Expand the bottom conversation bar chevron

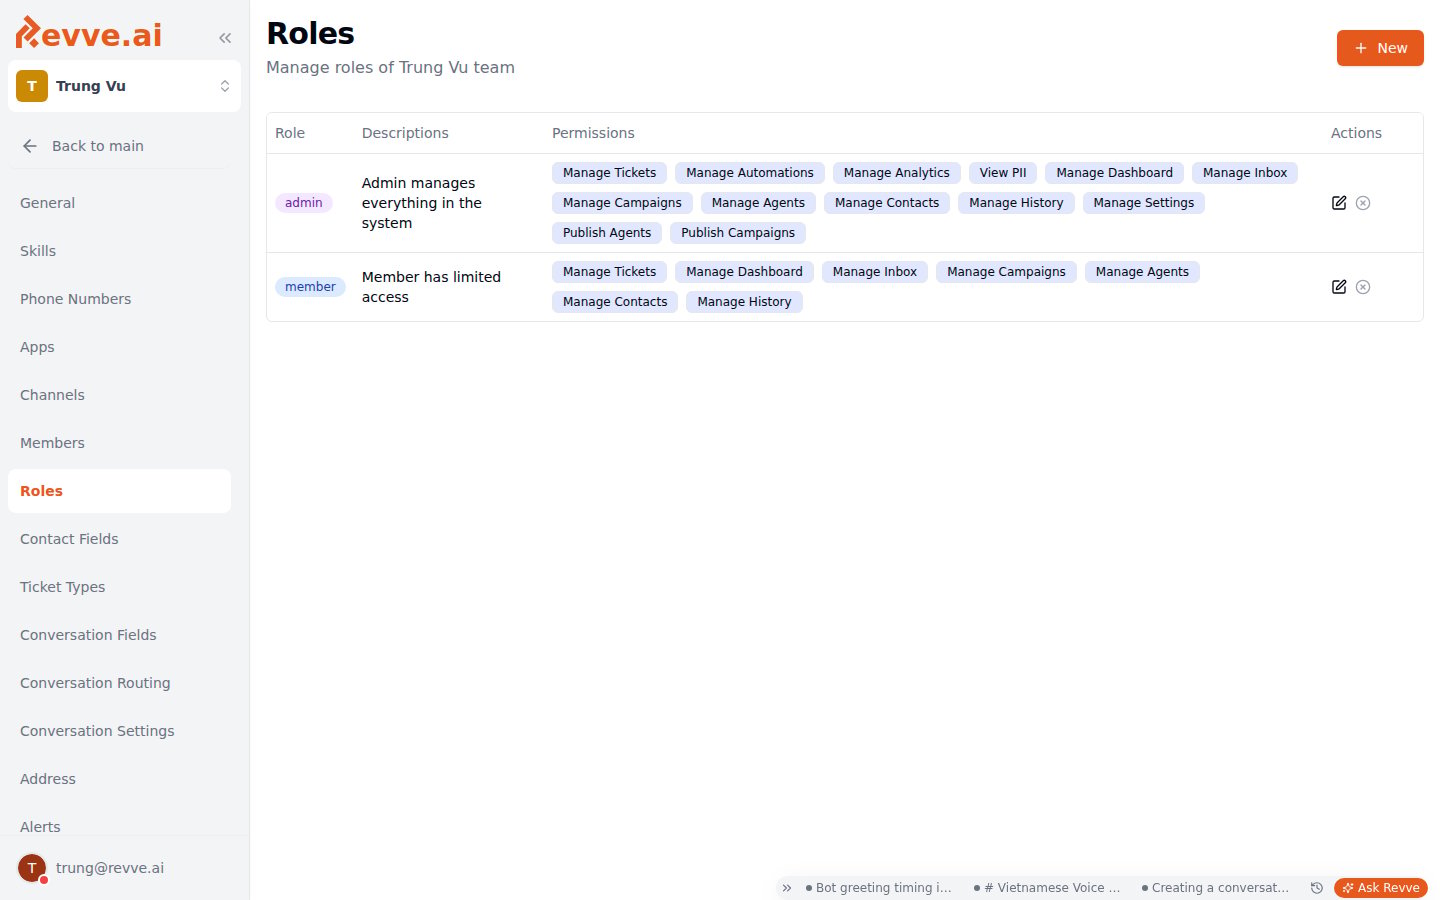point(787,888)
